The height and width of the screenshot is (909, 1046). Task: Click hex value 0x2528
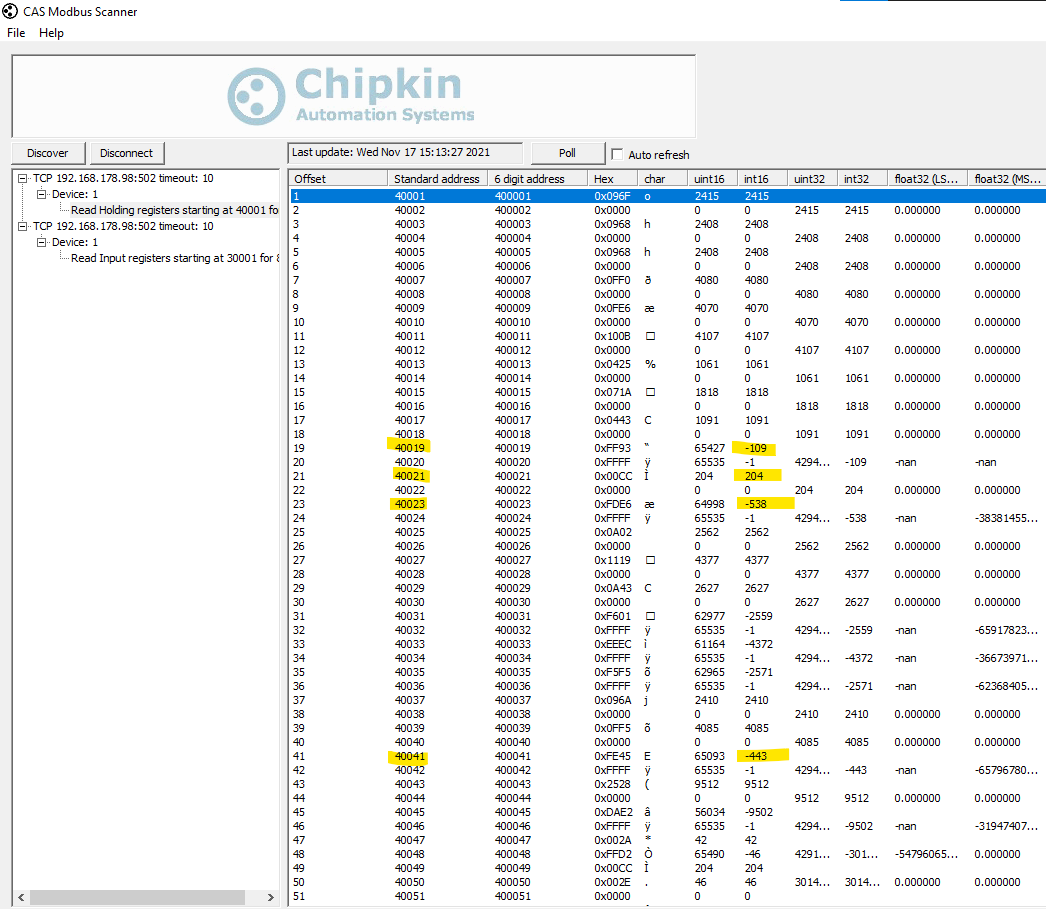coord(612,784)
